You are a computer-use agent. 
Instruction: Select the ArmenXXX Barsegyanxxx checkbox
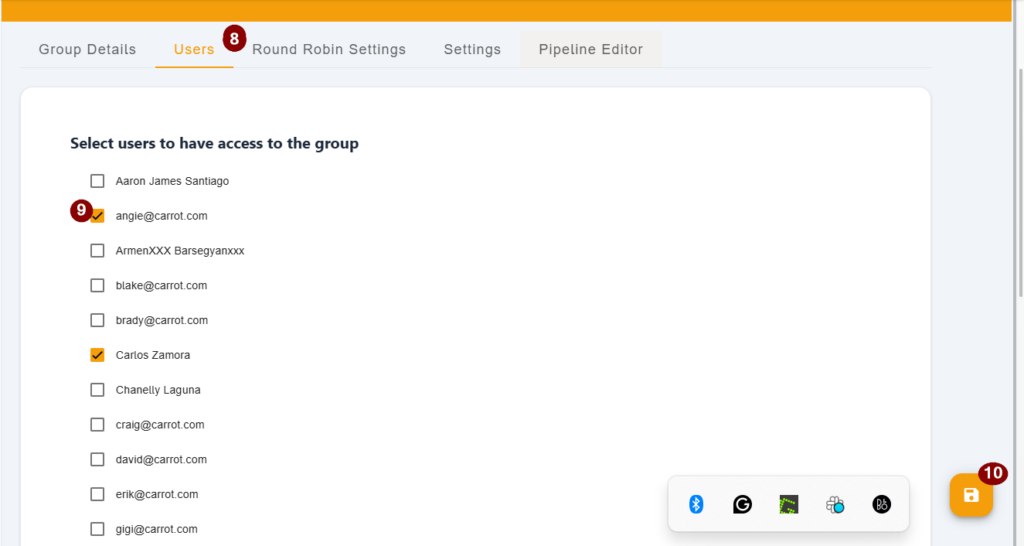pyautogui.click(x=97, y=251)
